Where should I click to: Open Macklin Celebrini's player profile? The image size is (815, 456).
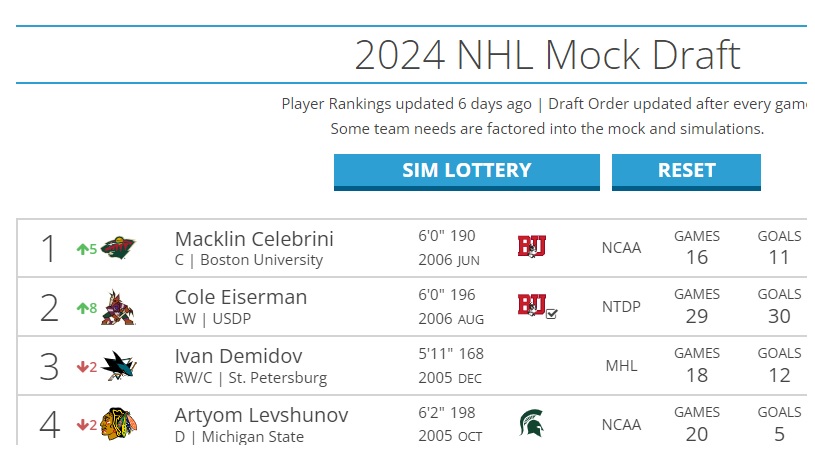tap(254, 239)
